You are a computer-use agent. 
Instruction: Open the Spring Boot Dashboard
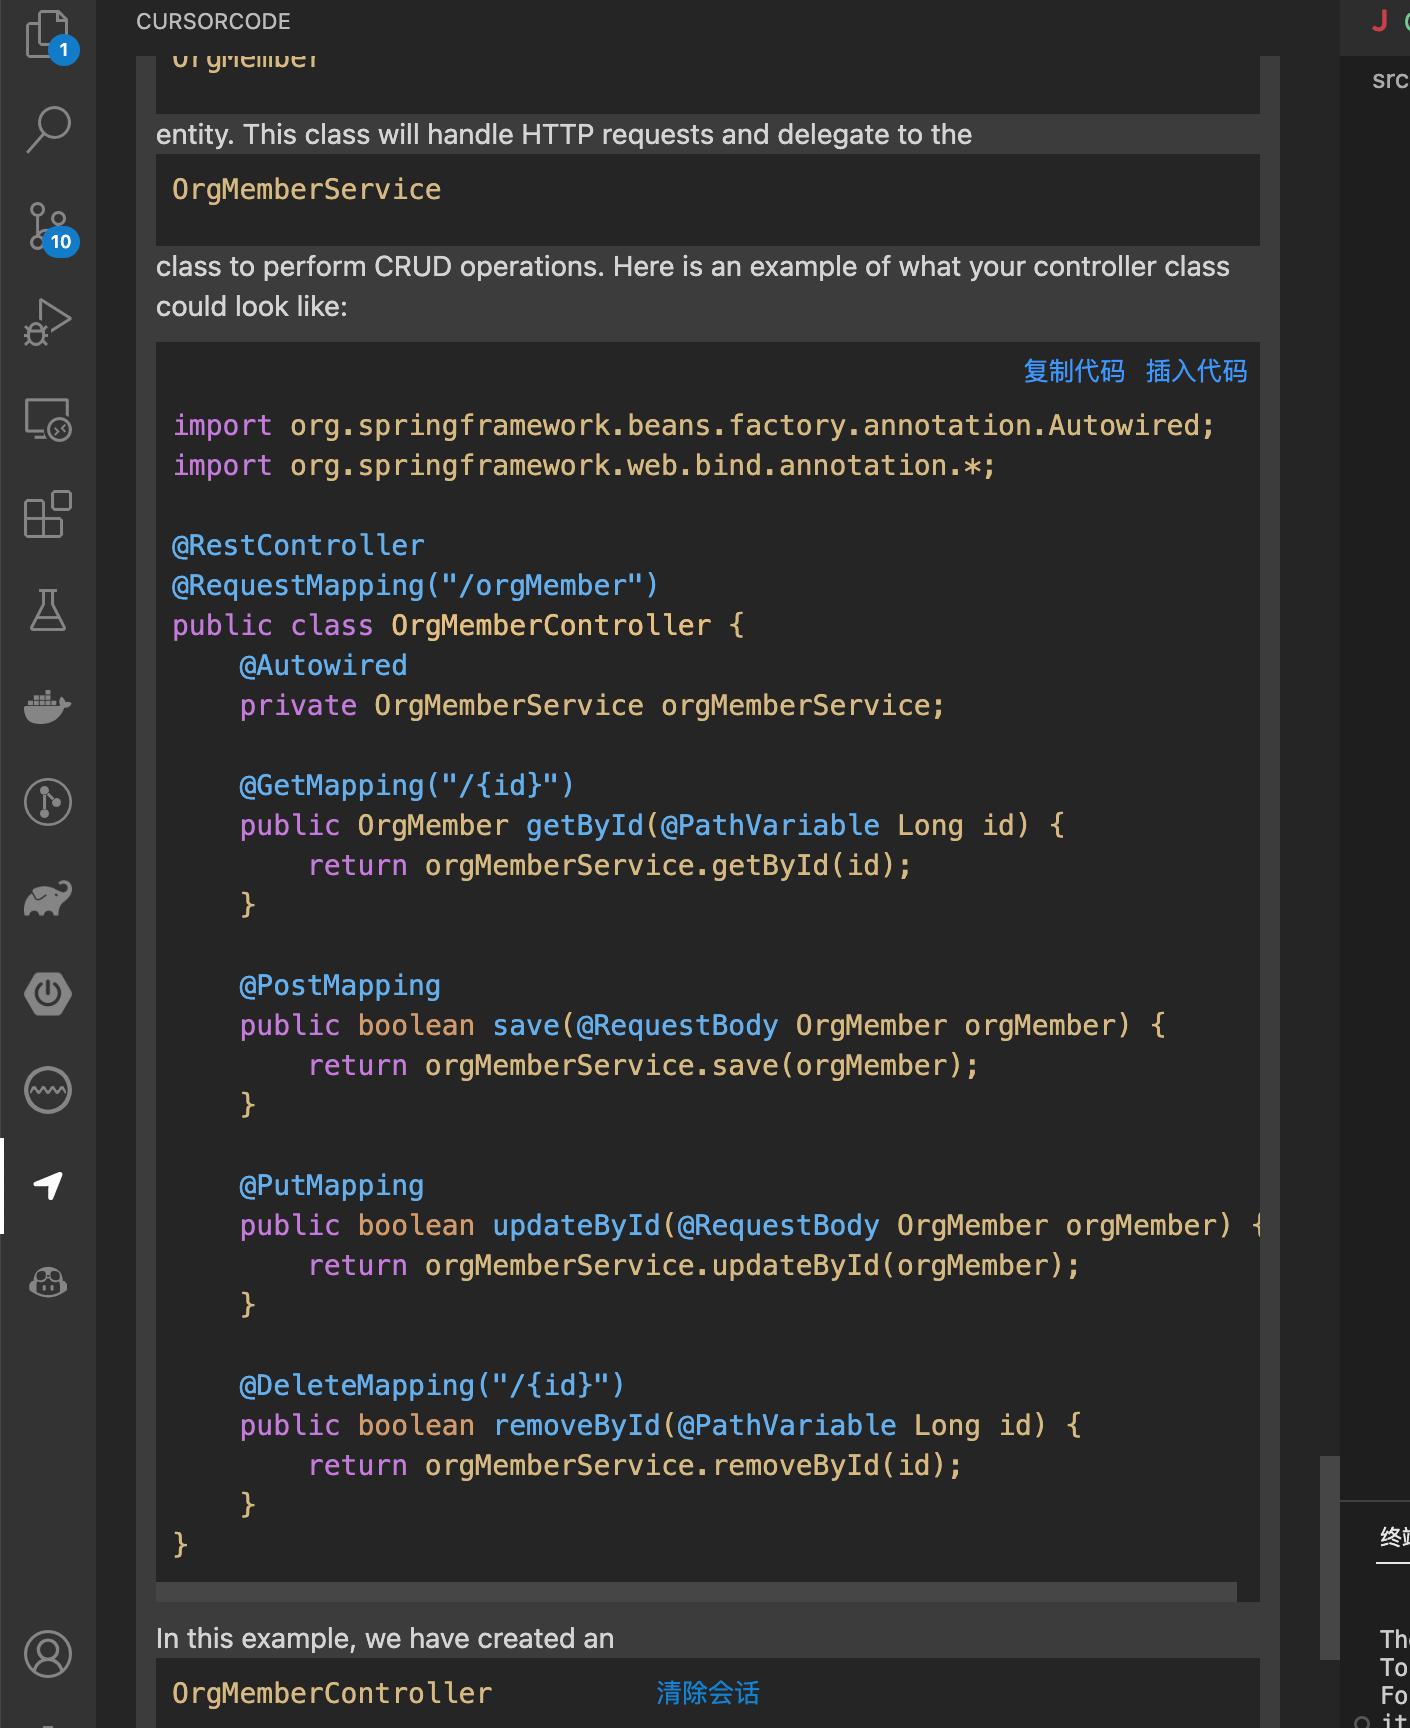47,994
